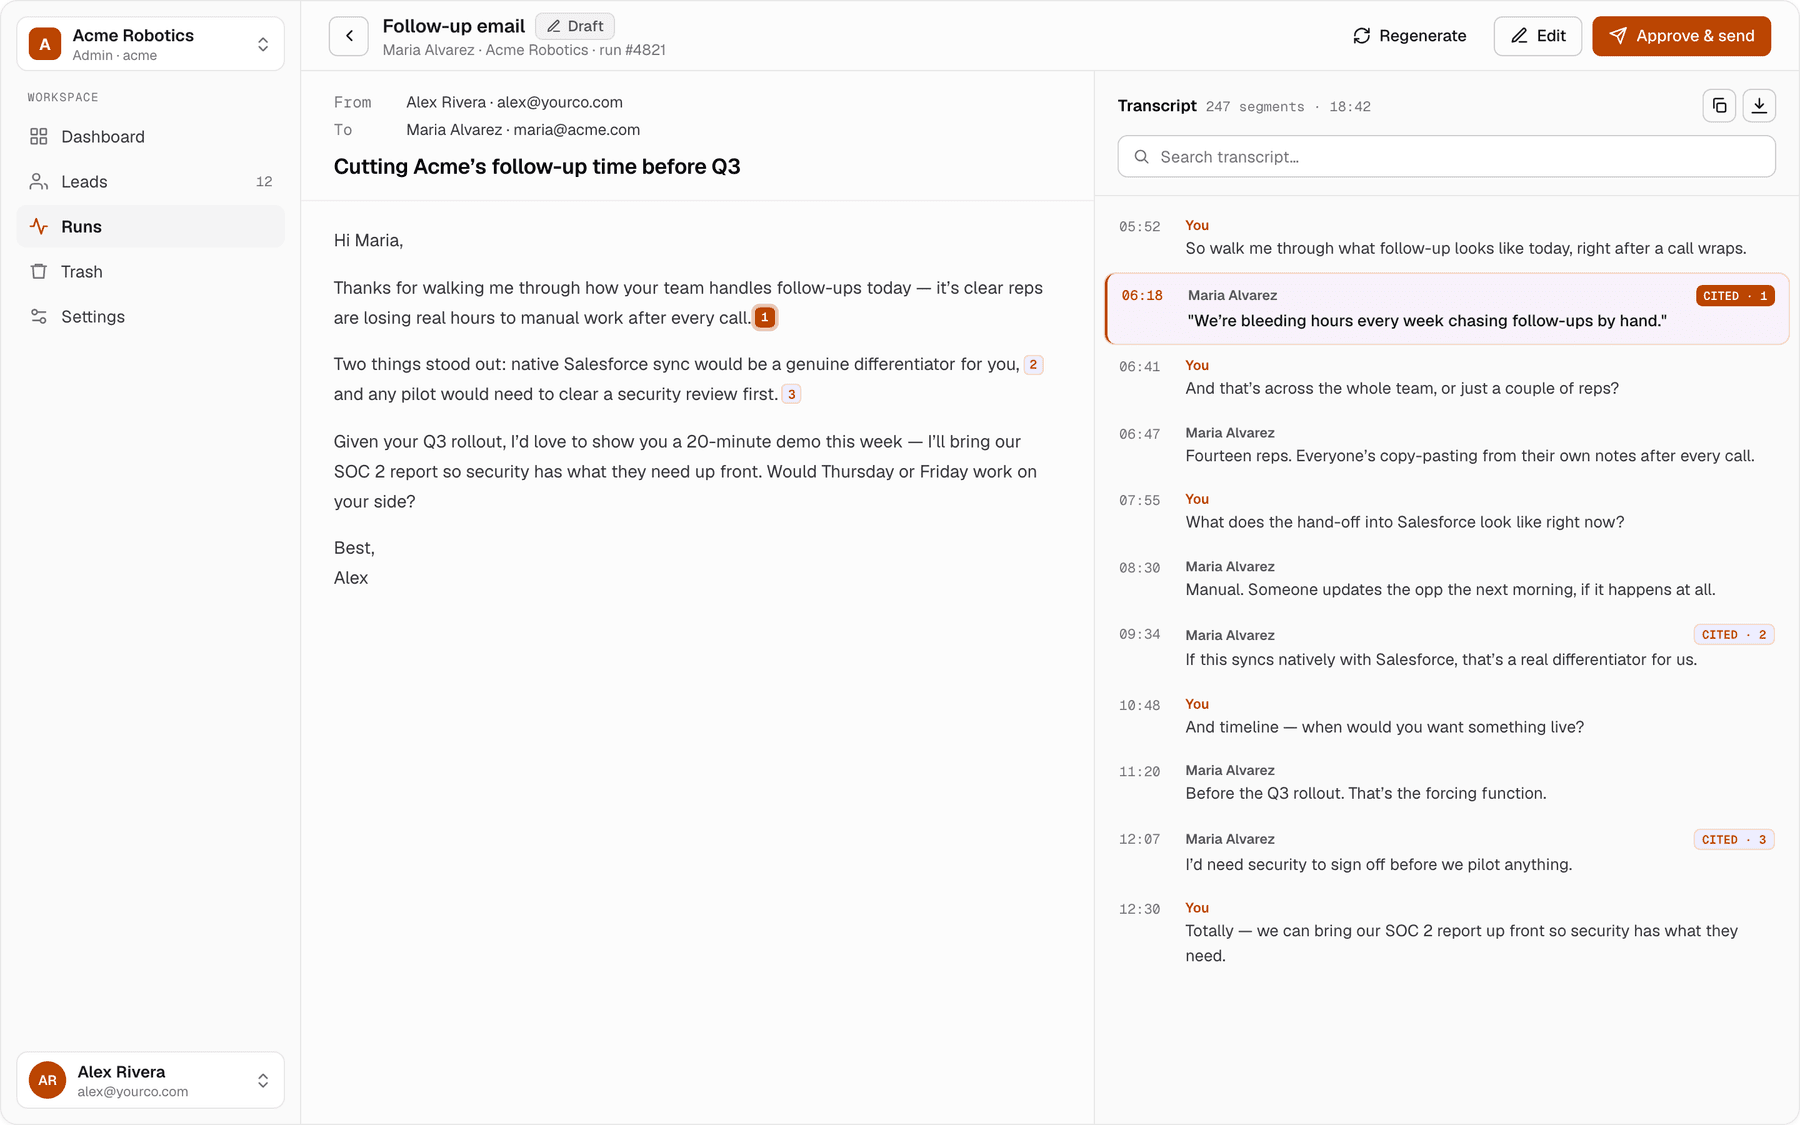The height and width of the screenshot is (1125, 1800).
Task: Click the search magnifier icon in transcript
Action: coord(1141,157)
